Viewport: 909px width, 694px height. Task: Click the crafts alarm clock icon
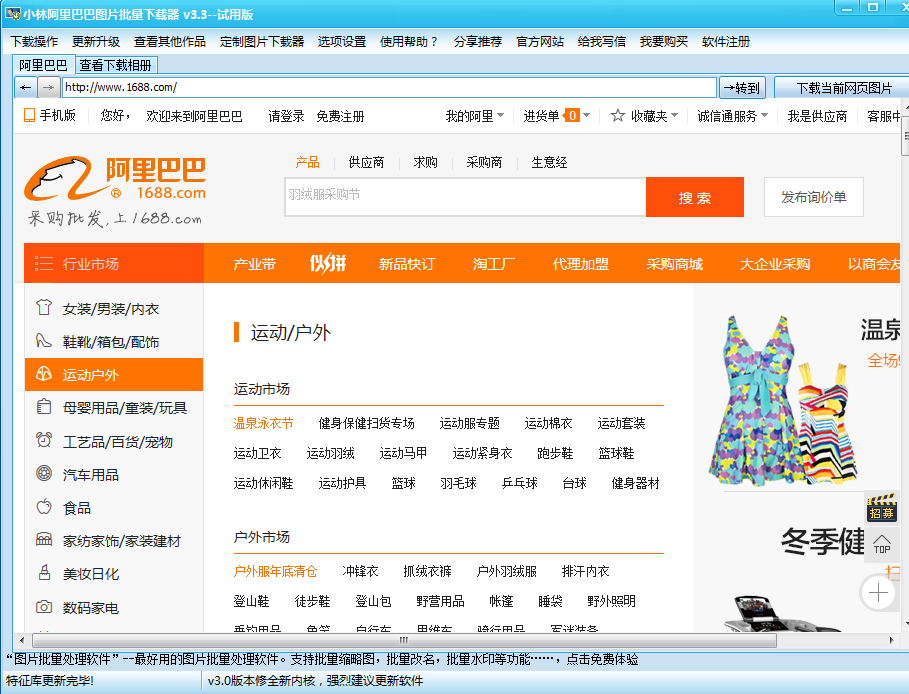pyautogui.click(x=44, y=440)
